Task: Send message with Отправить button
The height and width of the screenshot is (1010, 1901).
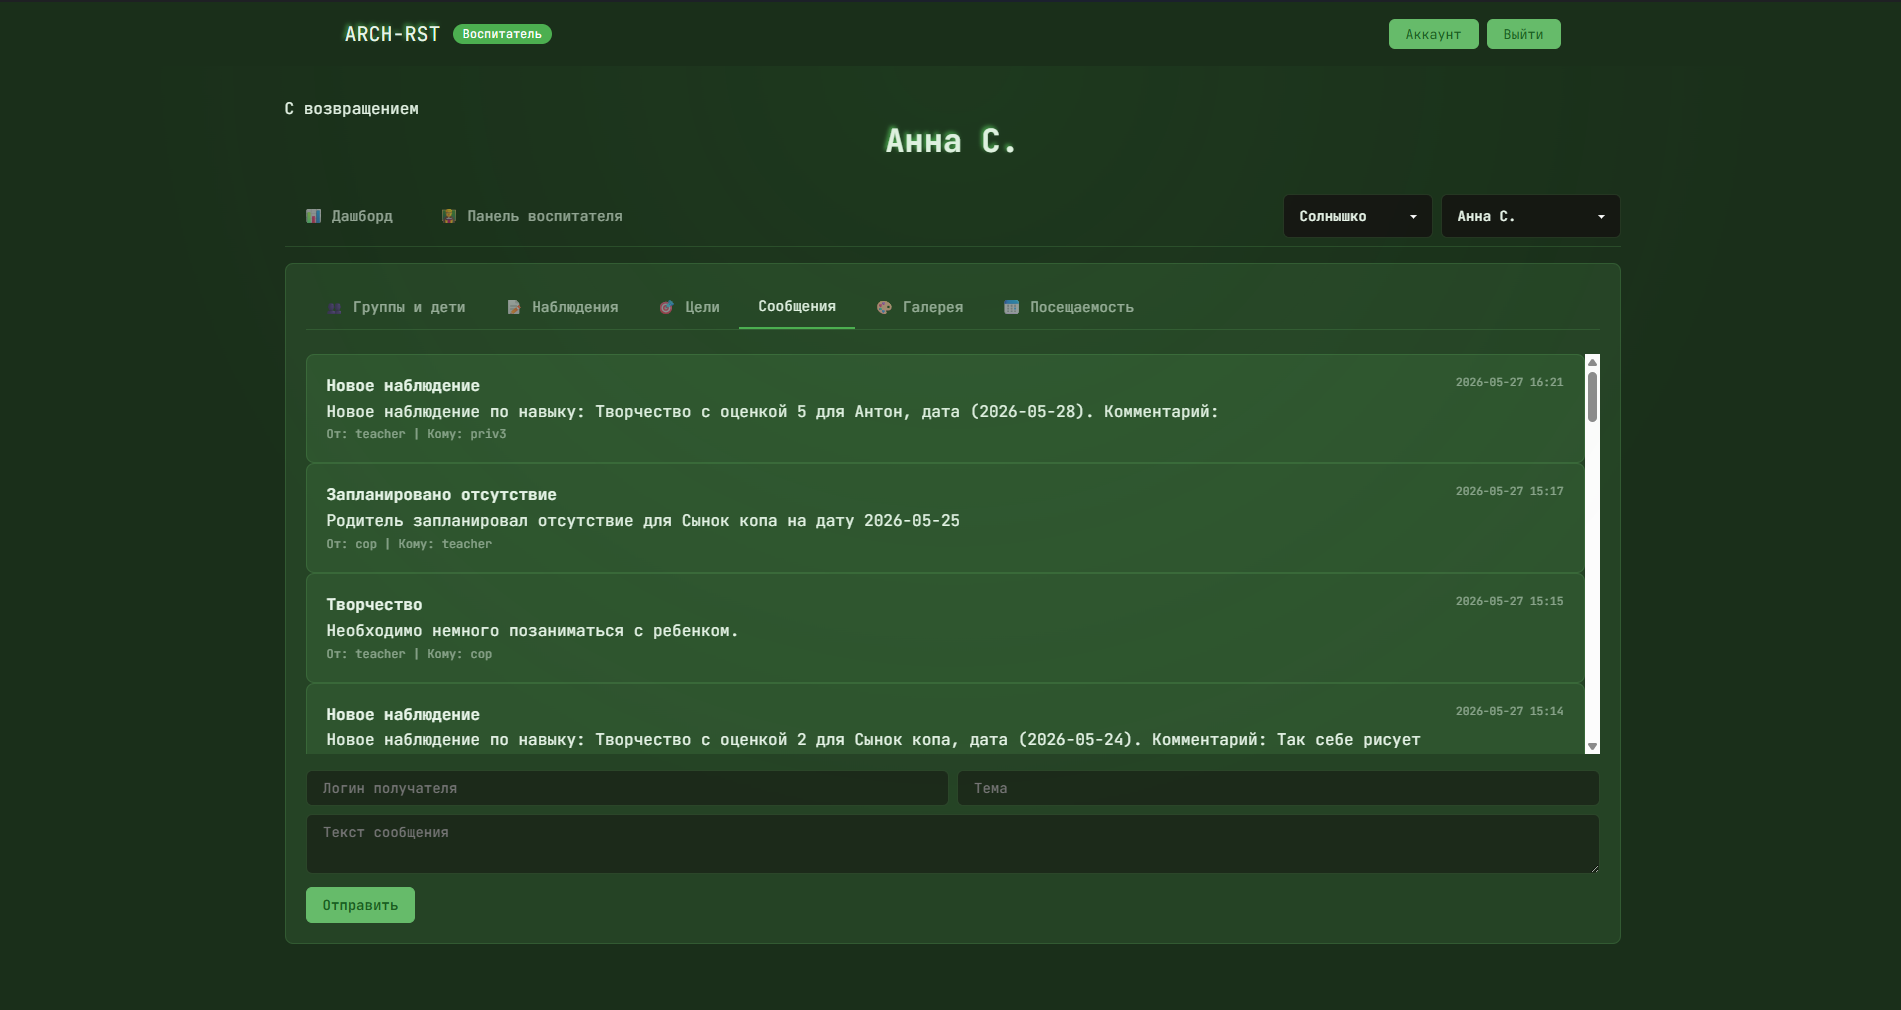Action: [360, 905]
